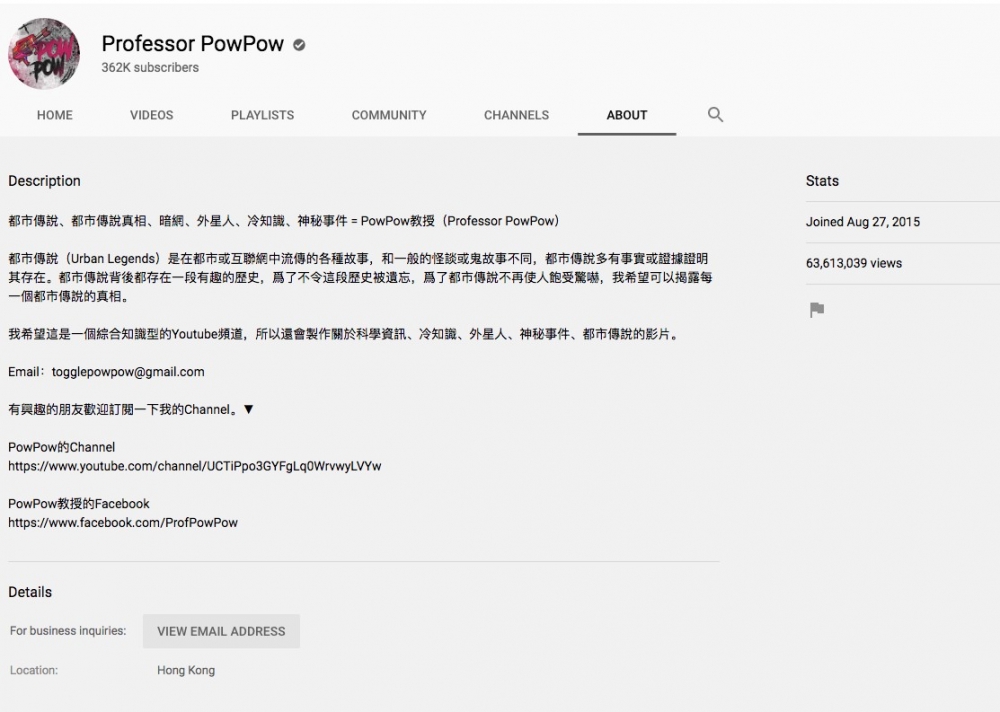This screenshot has width=1000, height=712.
Task: Select the COMMUNITY tab
Action: (x=389, y=115)
